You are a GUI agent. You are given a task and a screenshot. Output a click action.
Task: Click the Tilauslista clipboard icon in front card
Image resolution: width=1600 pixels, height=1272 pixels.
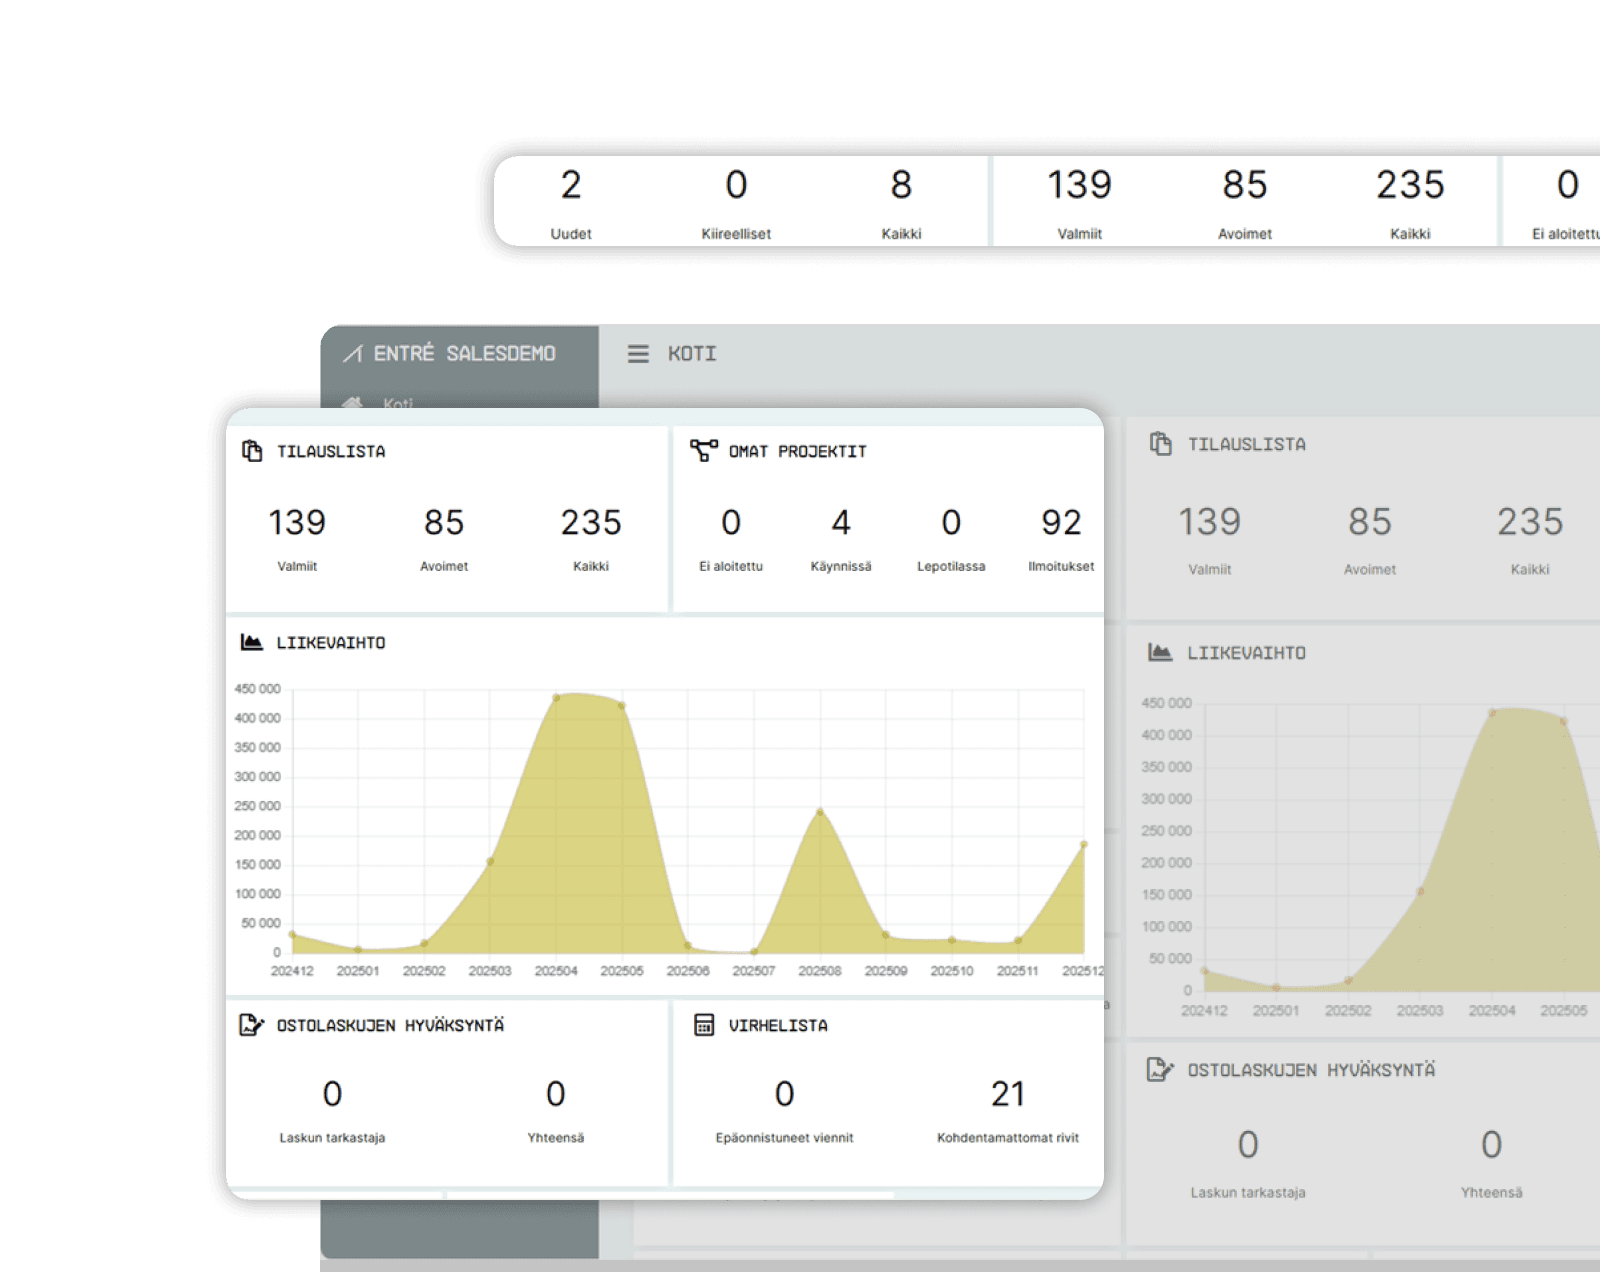(252, 451)
